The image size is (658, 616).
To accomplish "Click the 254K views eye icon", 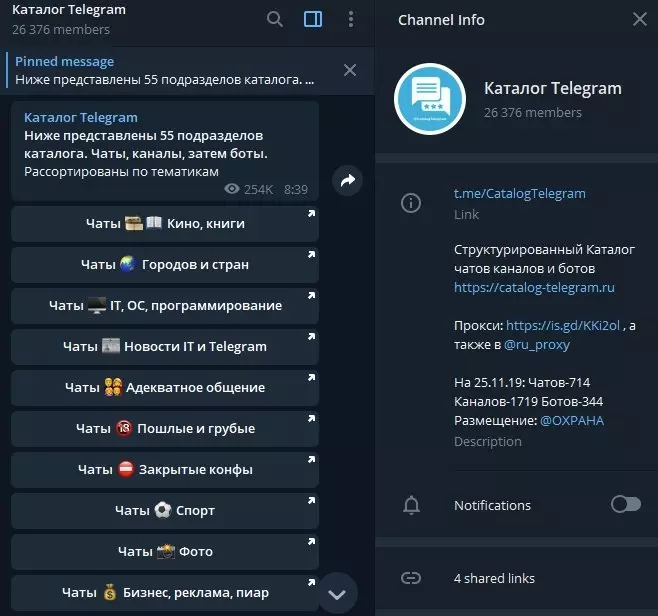I will [232, 189].
